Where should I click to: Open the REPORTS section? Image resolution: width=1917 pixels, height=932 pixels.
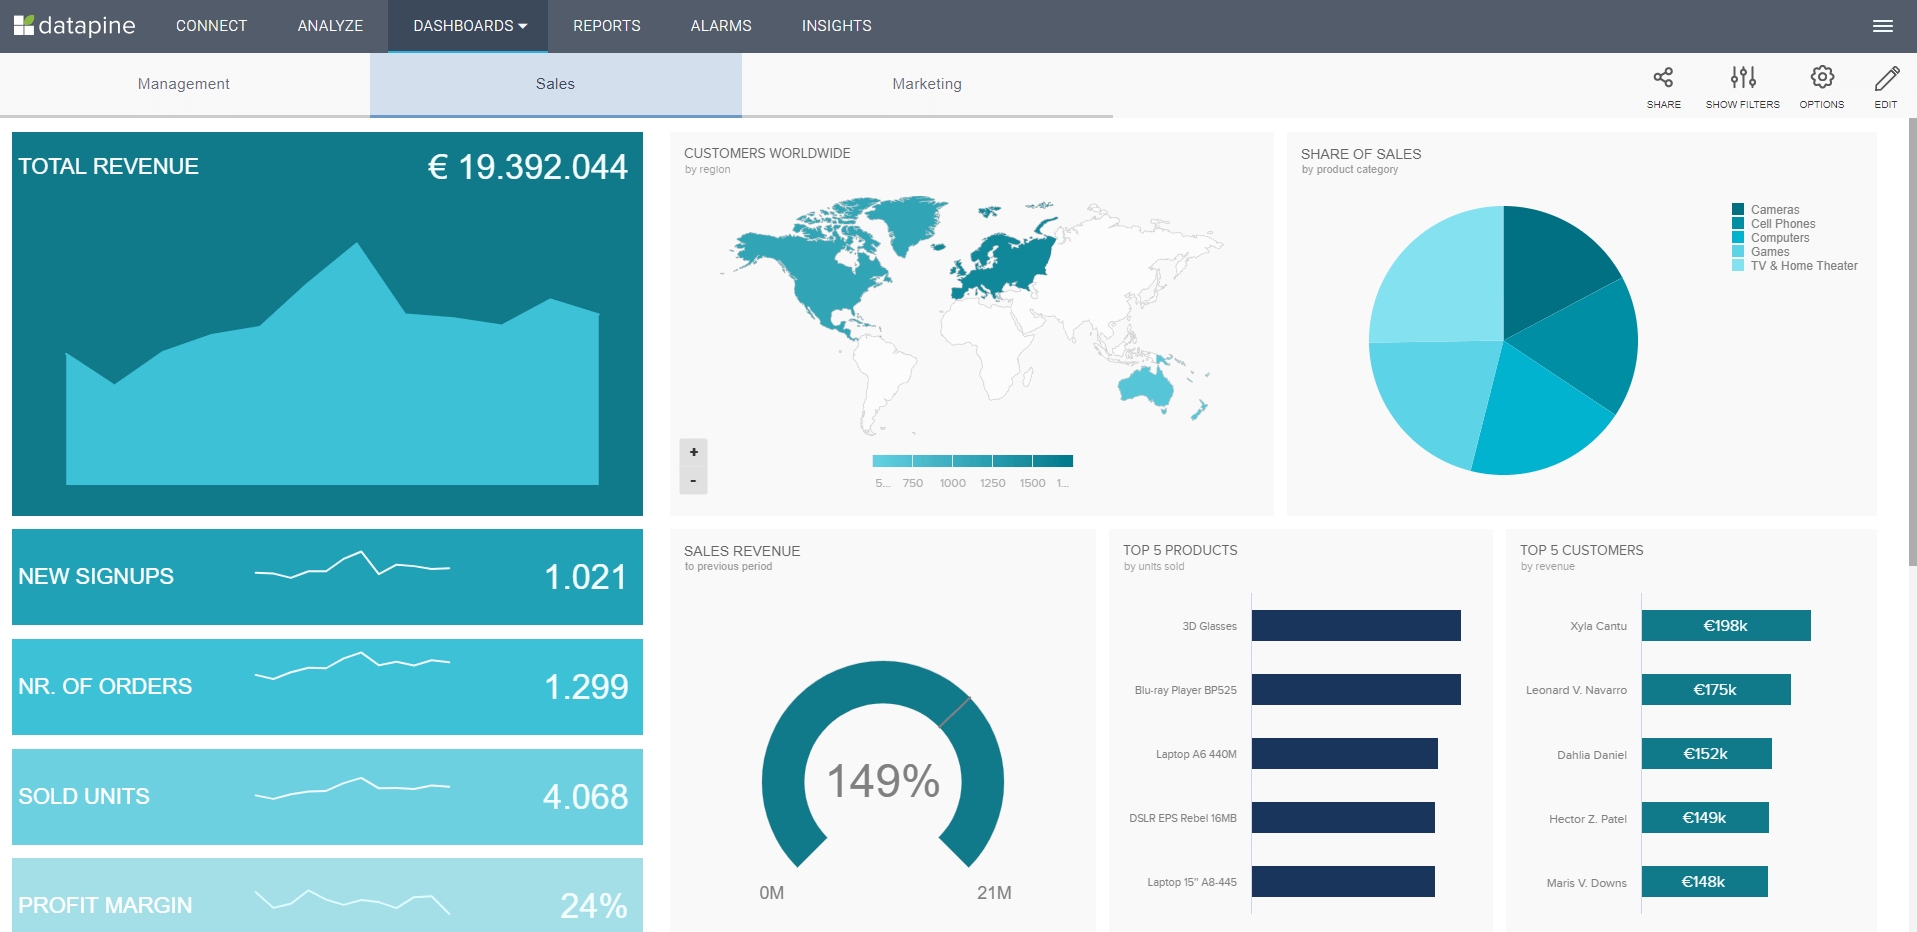[606, 26]
